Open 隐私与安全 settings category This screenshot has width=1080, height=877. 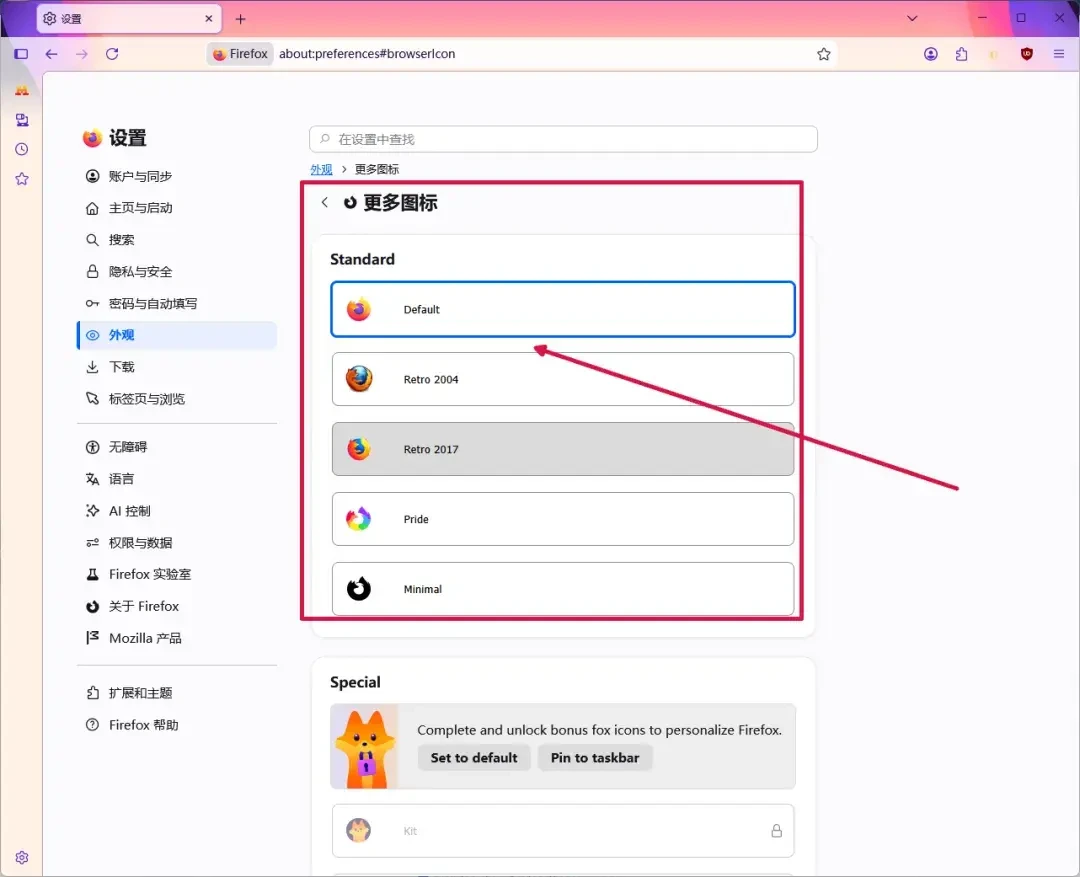[177, 271]
